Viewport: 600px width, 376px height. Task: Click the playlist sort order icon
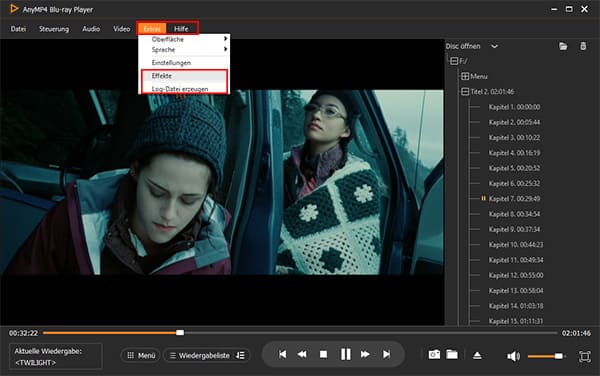point(240,355)
